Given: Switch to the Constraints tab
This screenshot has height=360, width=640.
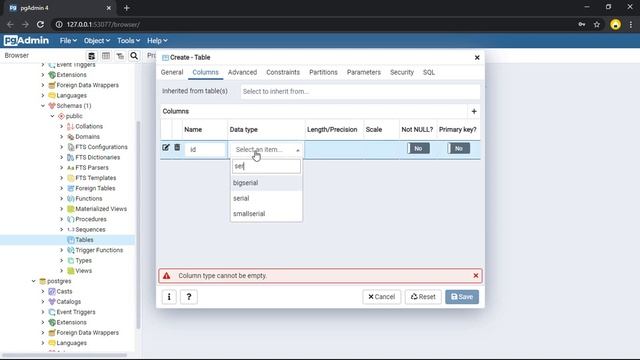Looking at the screenshot, I should [283, 72].
